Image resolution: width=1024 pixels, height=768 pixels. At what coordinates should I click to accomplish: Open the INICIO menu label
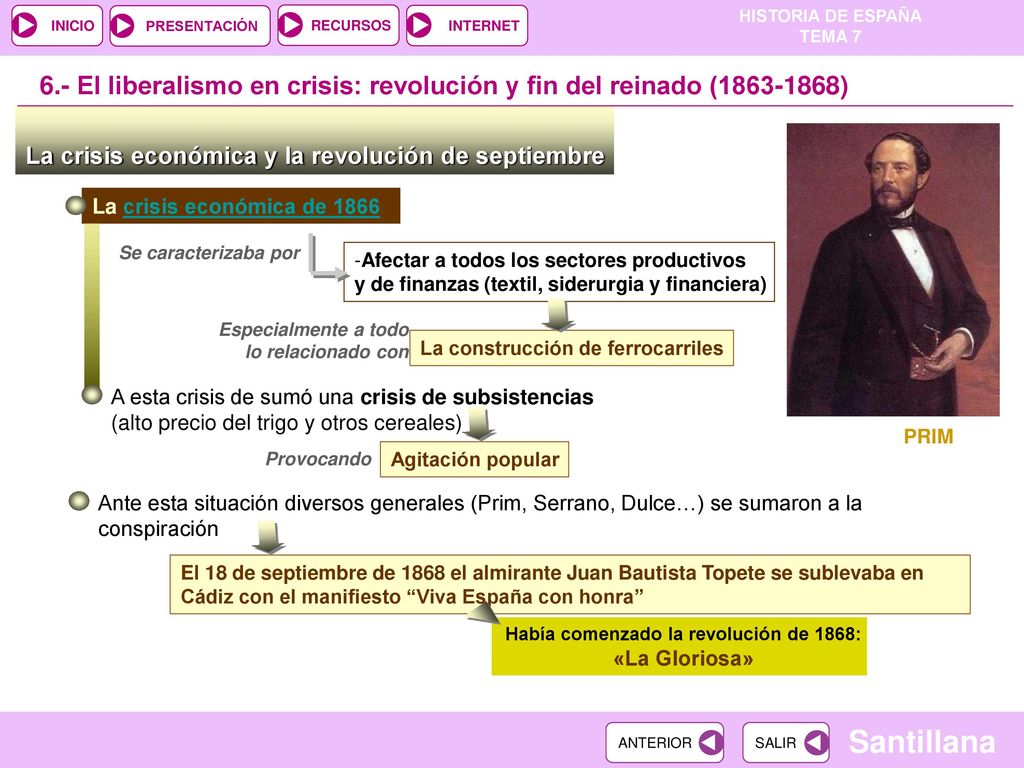coord(72,26)
